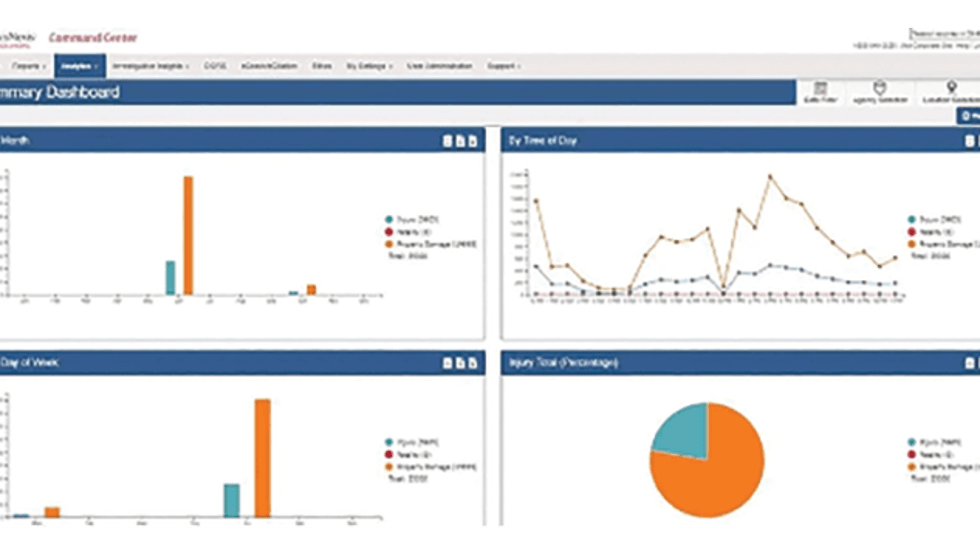Click orange Property Damage swatch in pie legend
Viewport: 980px width, 552px height.
(912, 466)
